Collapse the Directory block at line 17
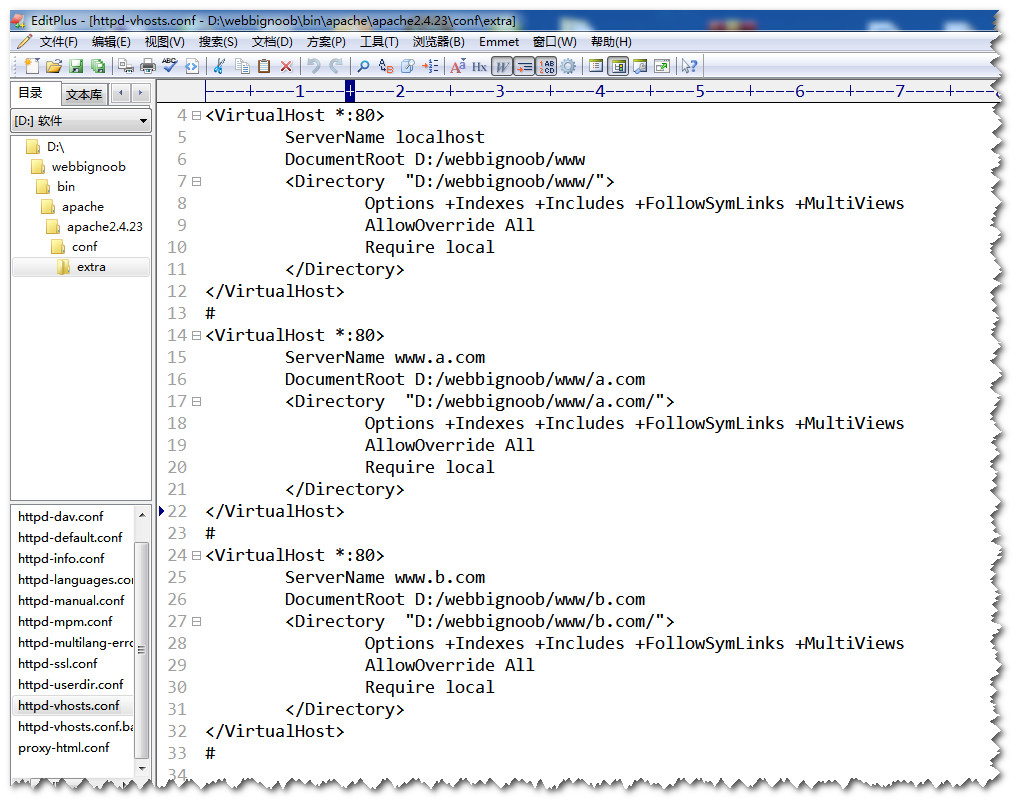The image size is (1019, 806). click(196, 402)
